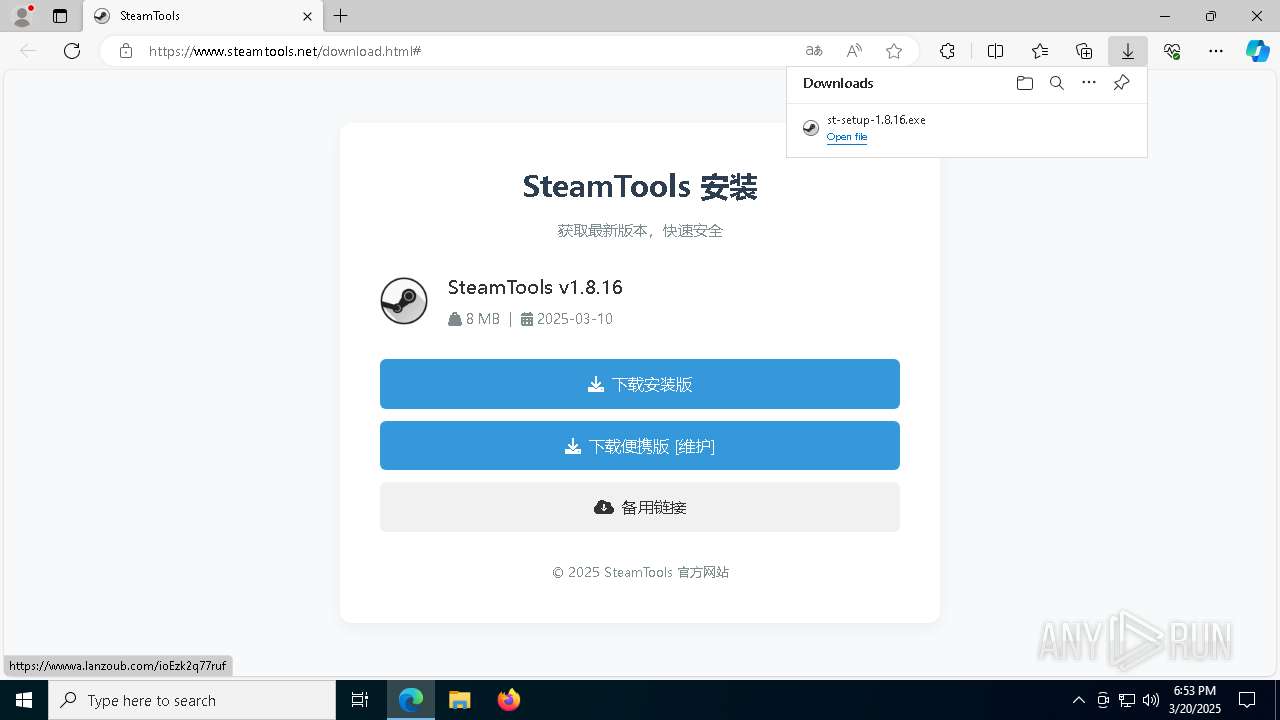
Task: Open File Explorer from taskbar
Action: point(459,700)
